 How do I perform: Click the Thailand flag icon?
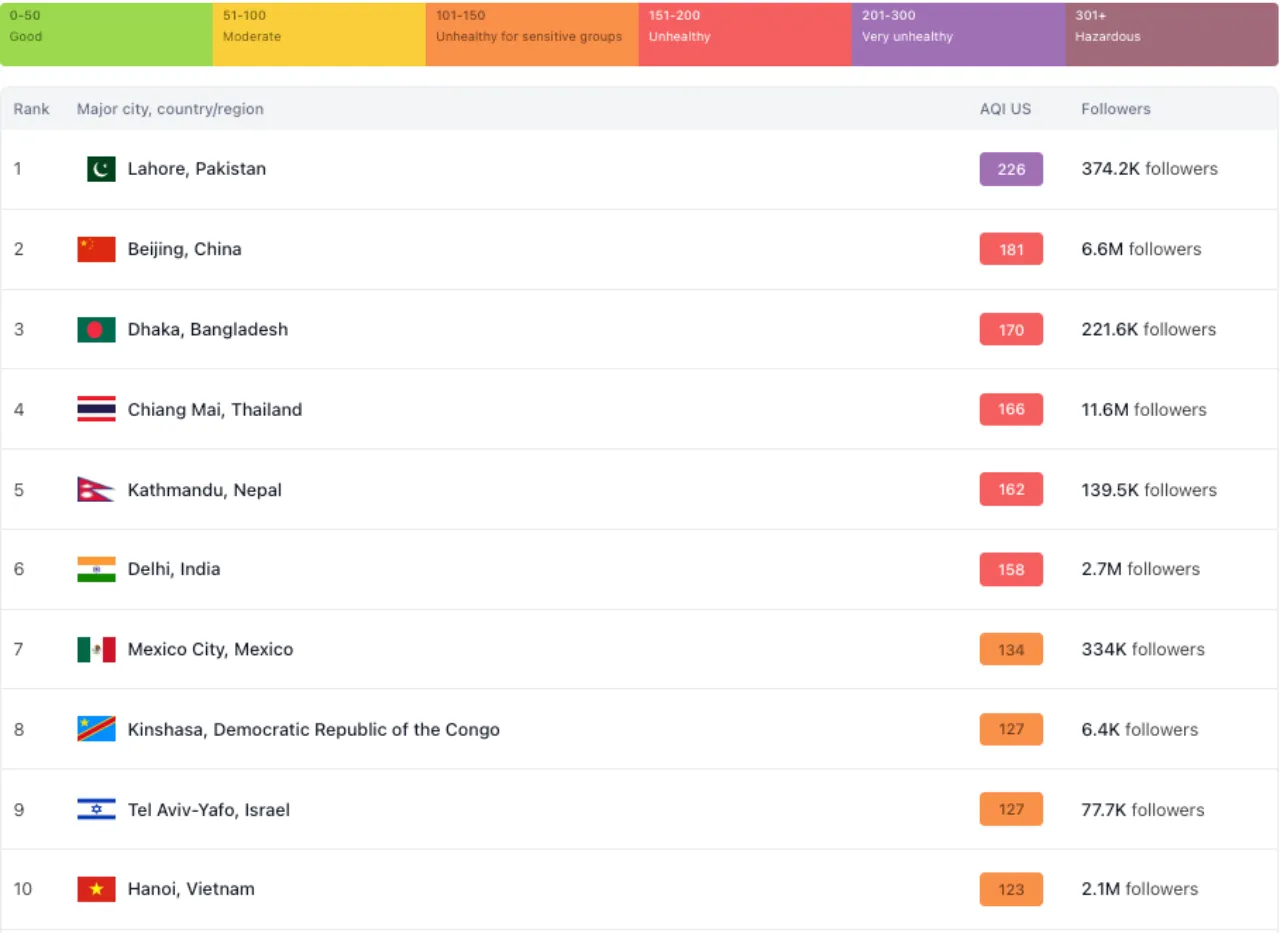tap(96, 409)
